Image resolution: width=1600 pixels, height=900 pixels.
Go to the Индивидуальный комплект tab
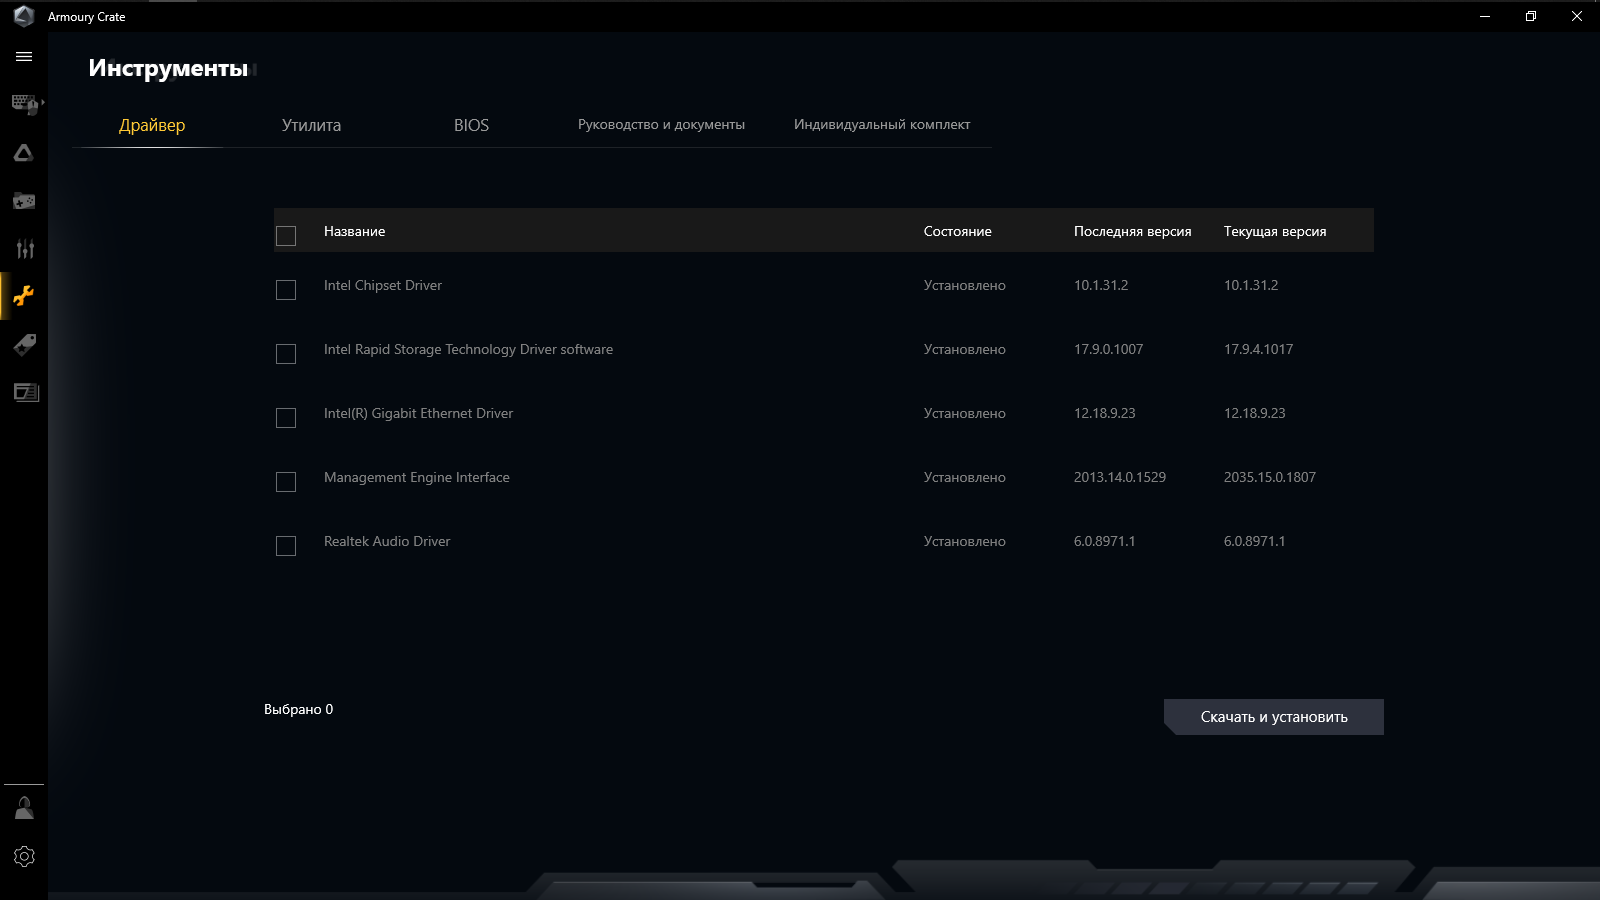coord(882,125)
